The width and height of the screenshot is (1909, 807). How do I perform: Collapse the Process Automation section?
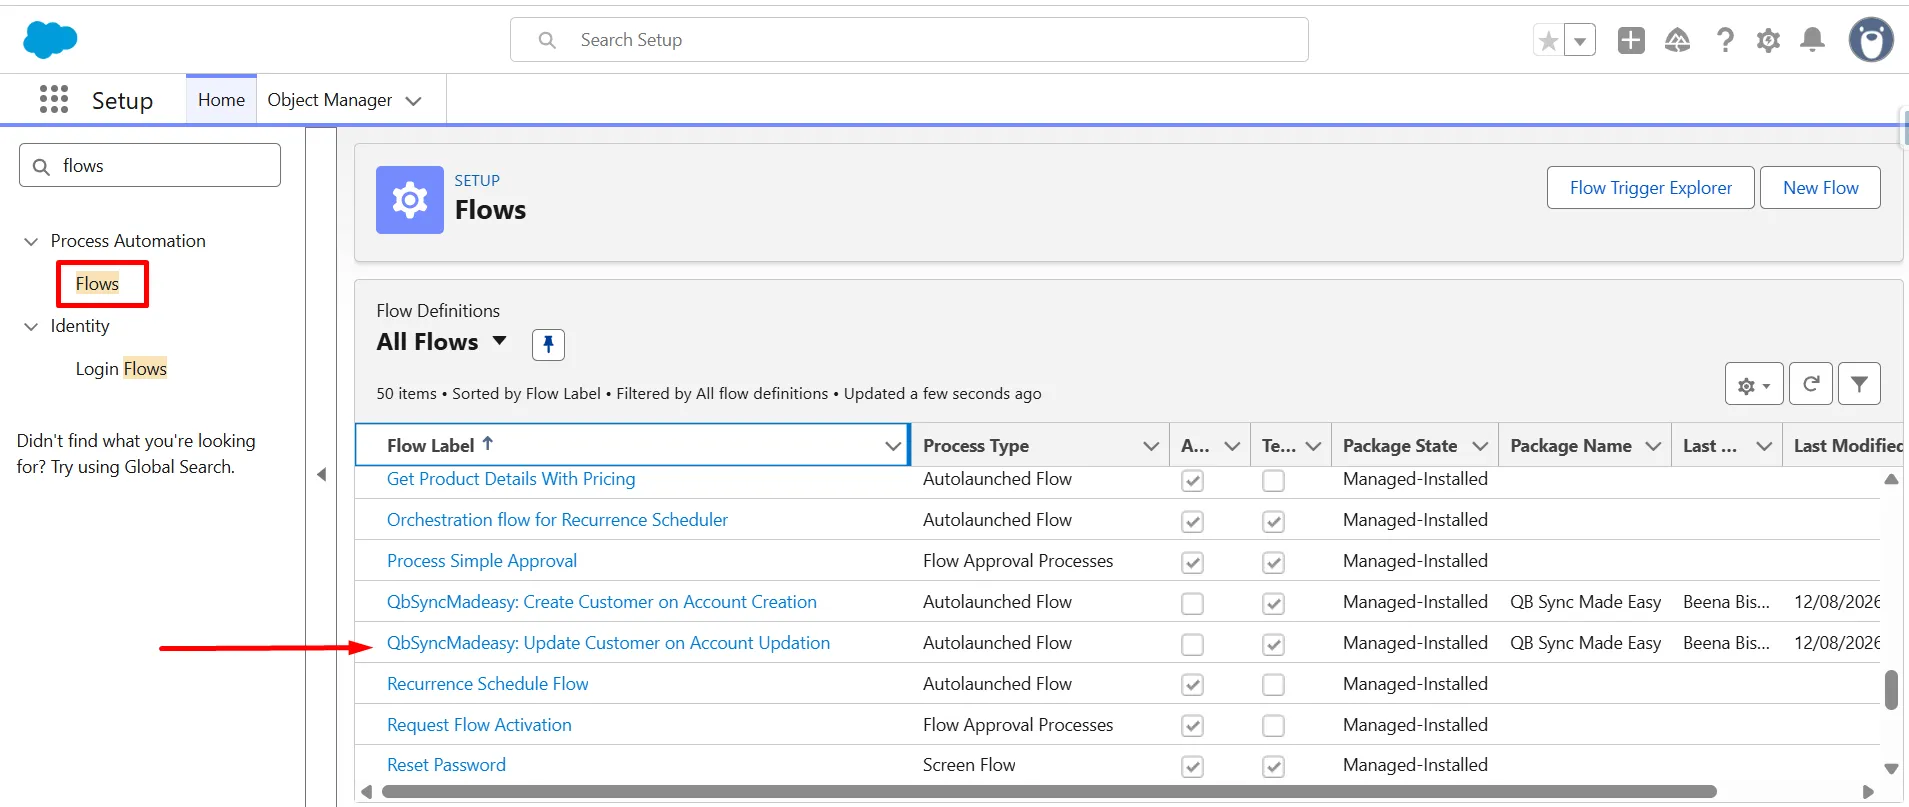(x=31, y=241)
